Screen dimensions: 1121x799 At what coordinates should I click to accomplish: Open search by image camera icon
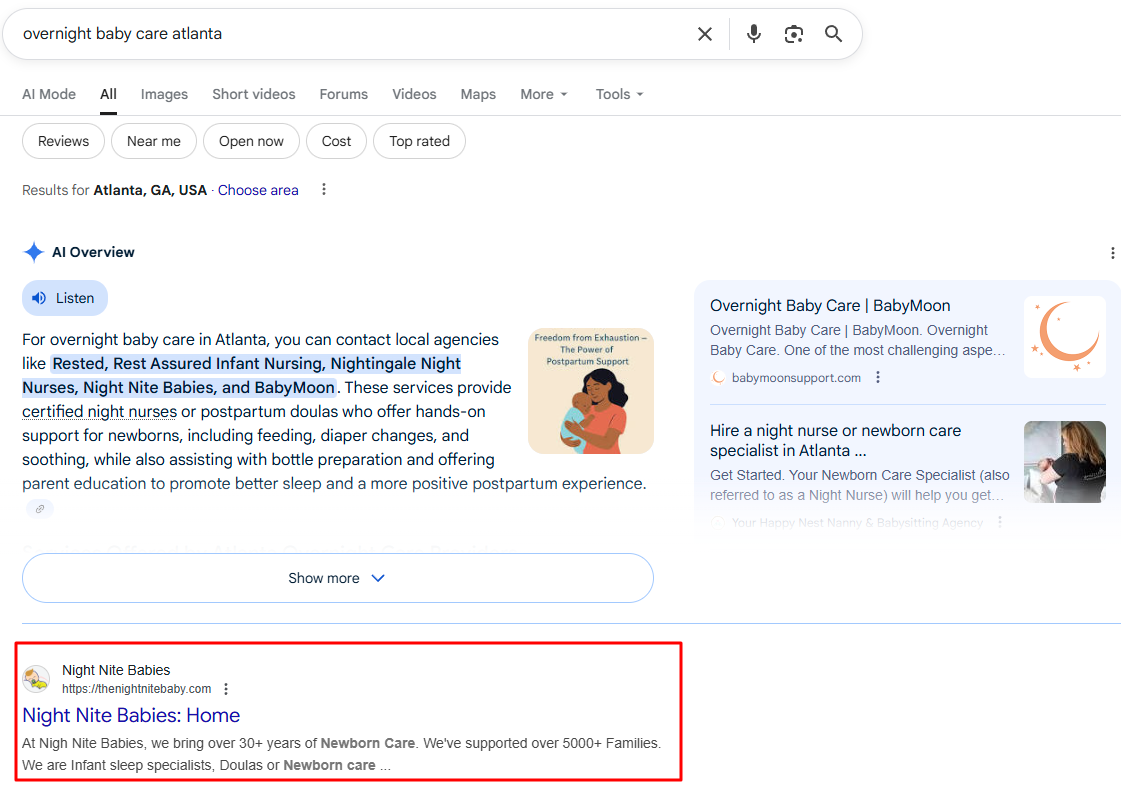coord(794,34)
